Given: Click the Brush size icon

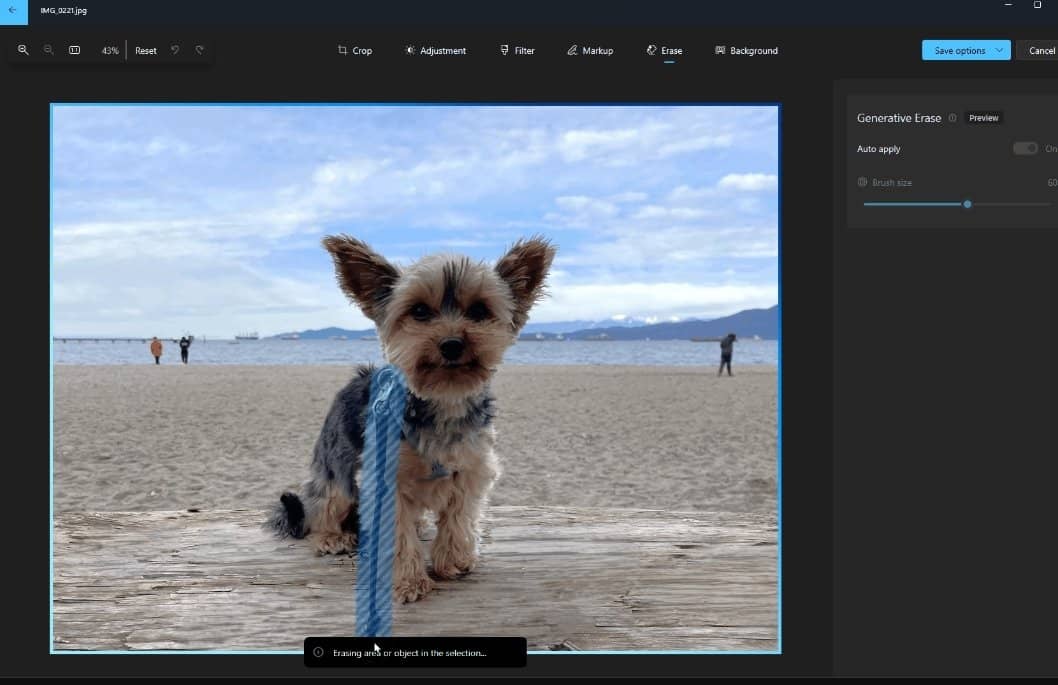Looking at the screenshot, I should pyautogui.click(x=862, y=183).
